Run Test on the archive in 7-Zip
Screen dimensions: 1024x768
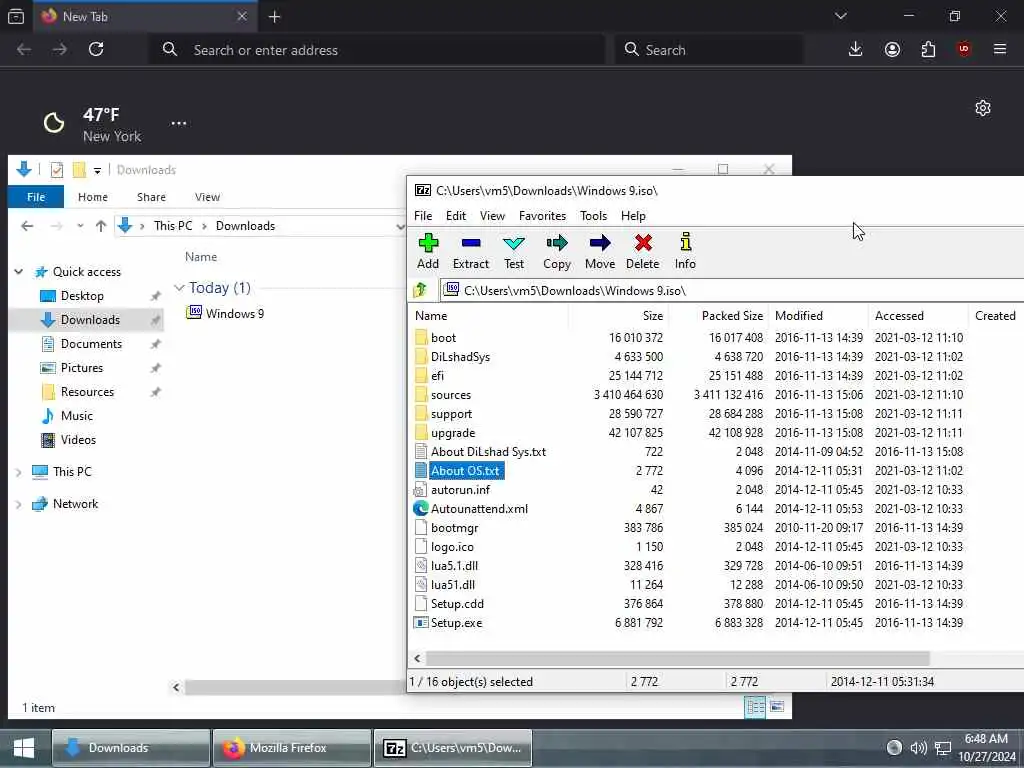tap(514, 251)
